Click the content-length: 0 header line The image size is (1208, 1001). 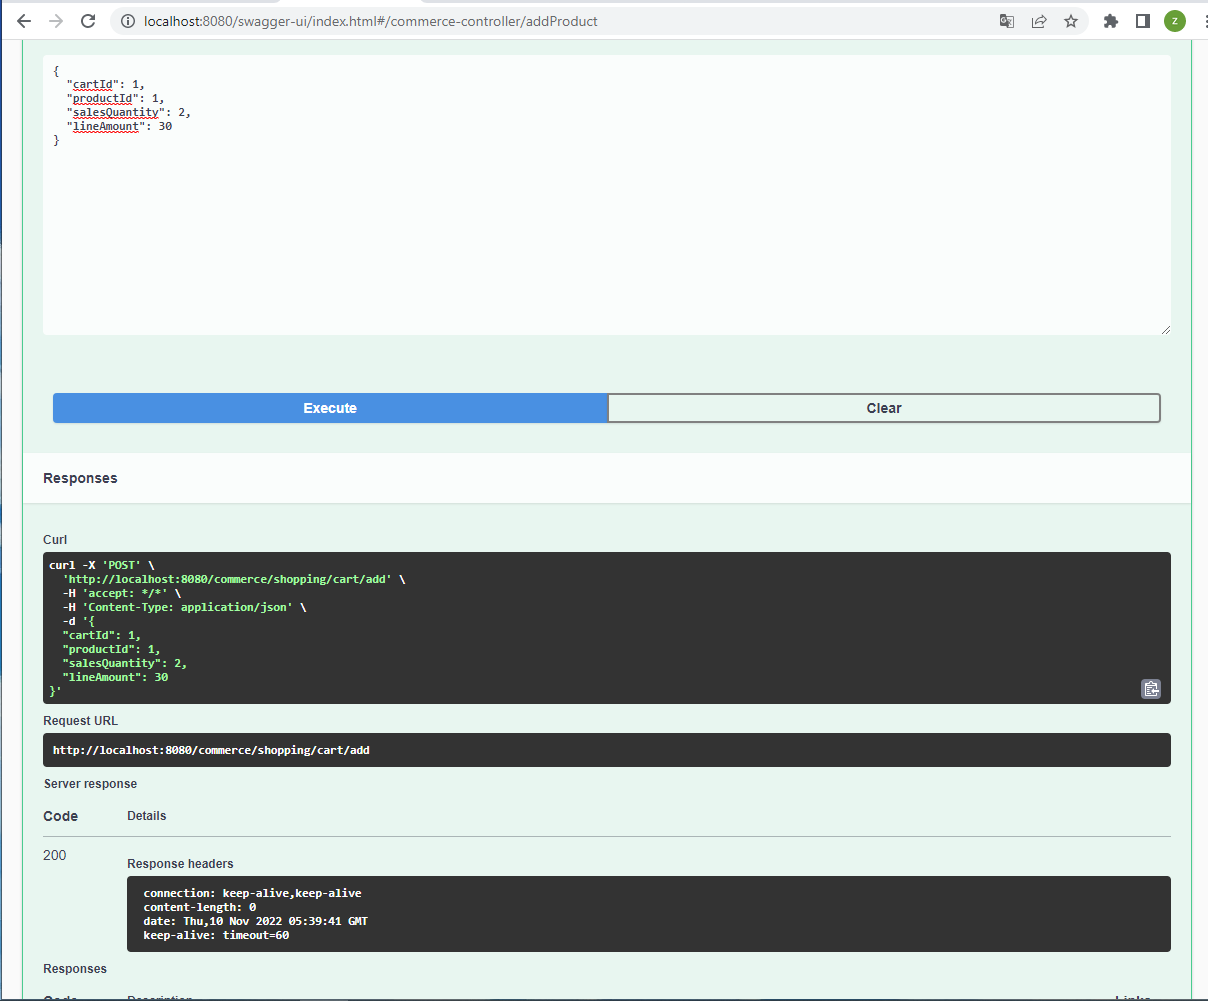click(199, 907)
